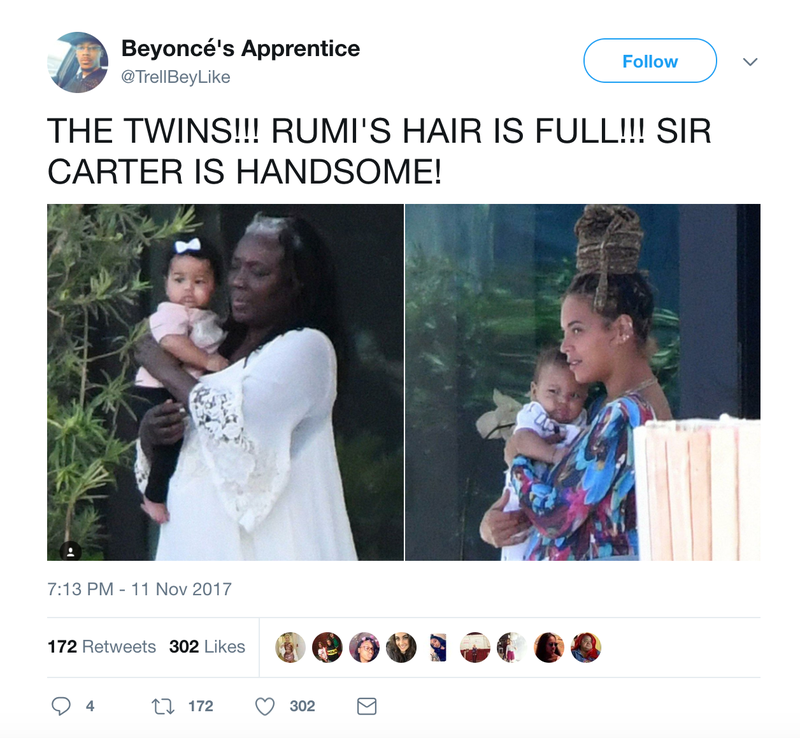Click the reply speech bubble icon
Screen dimensions: 800x738
click(x=61, y=706)
